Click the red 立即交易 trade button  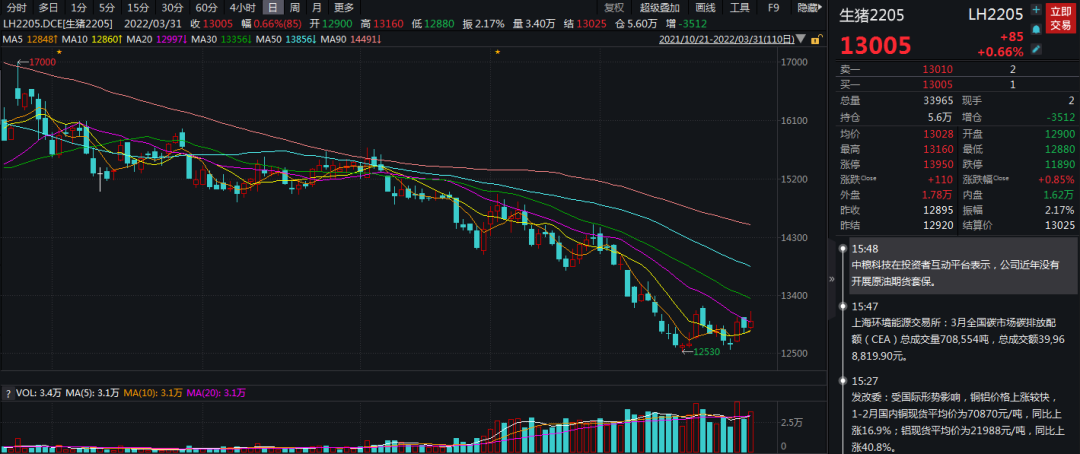click(1060, 19)
